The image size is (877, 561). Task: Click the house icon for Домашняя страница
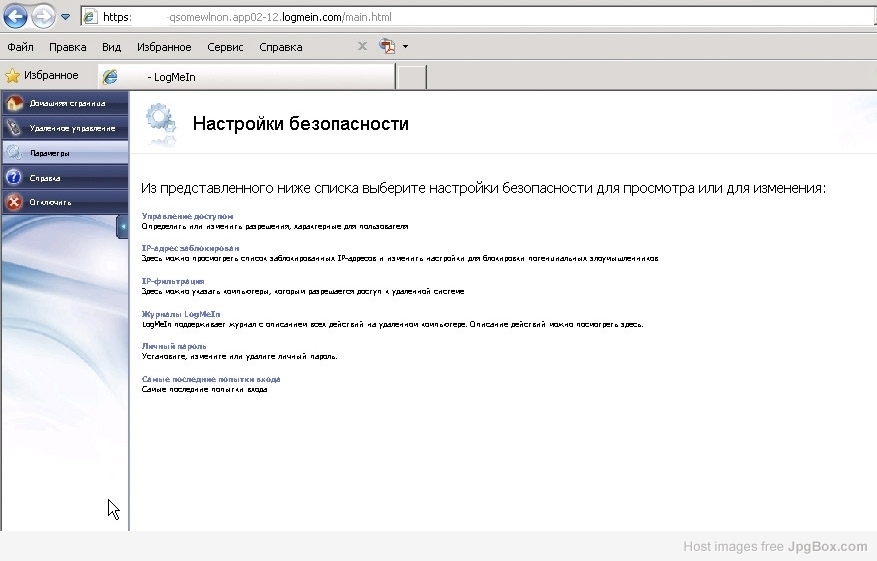(15, 103)
